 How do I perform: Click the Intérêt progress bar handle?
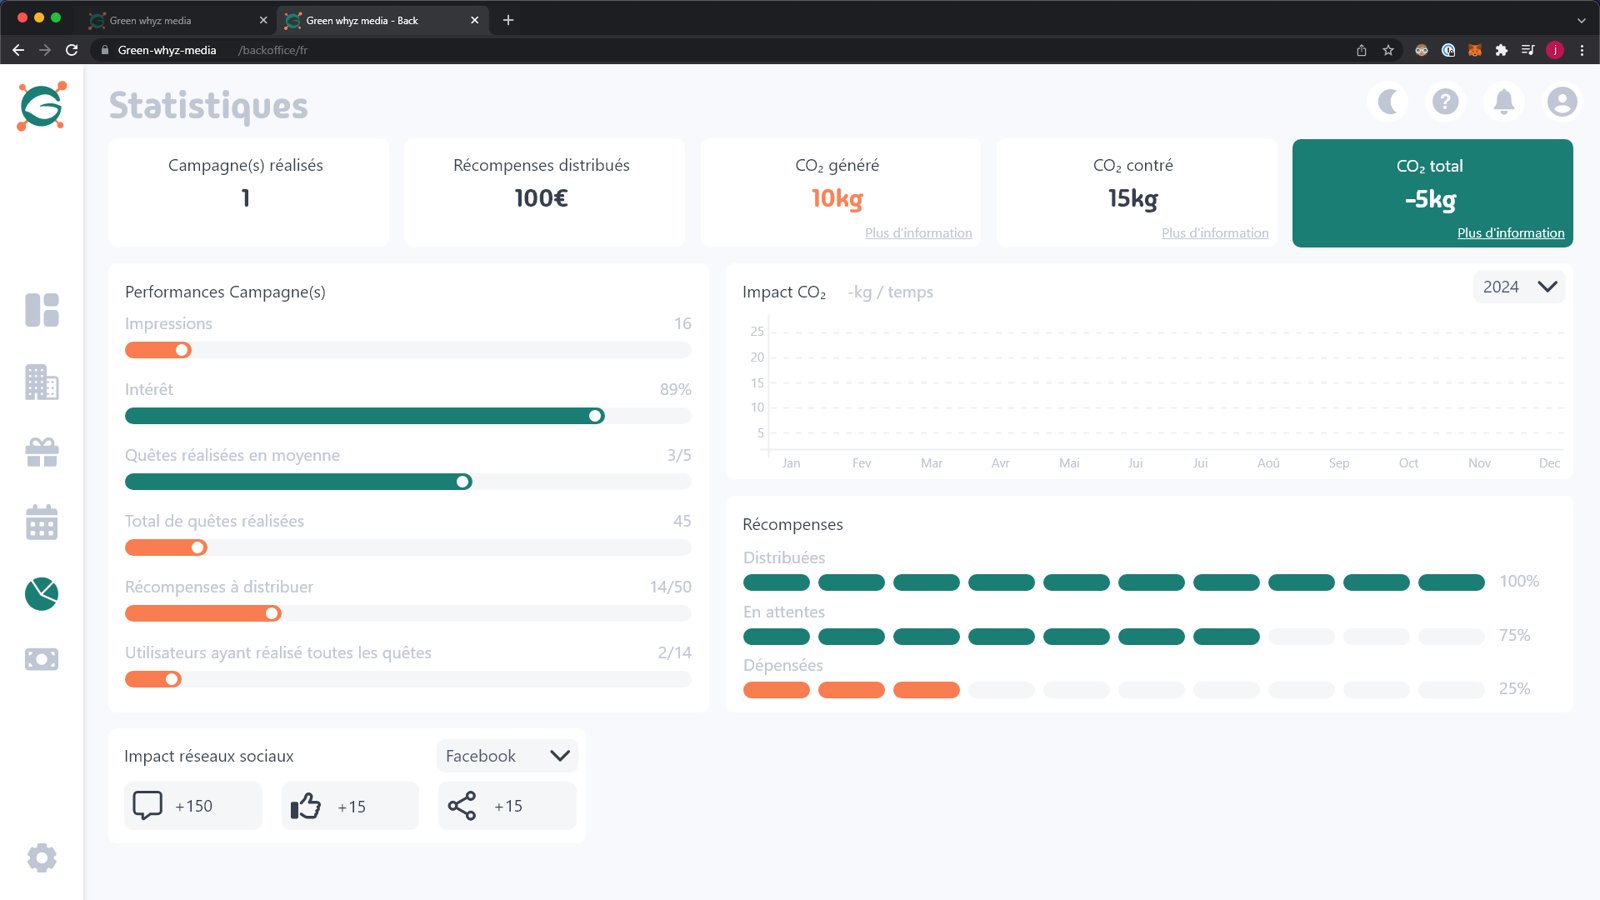pyautogui.click(x=596, y=416)
